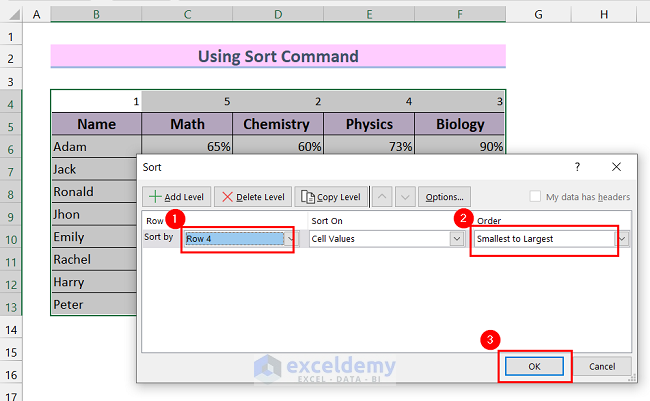Click the Add Level button
This screenshot has height=401, width=650.
coord(176,197)
